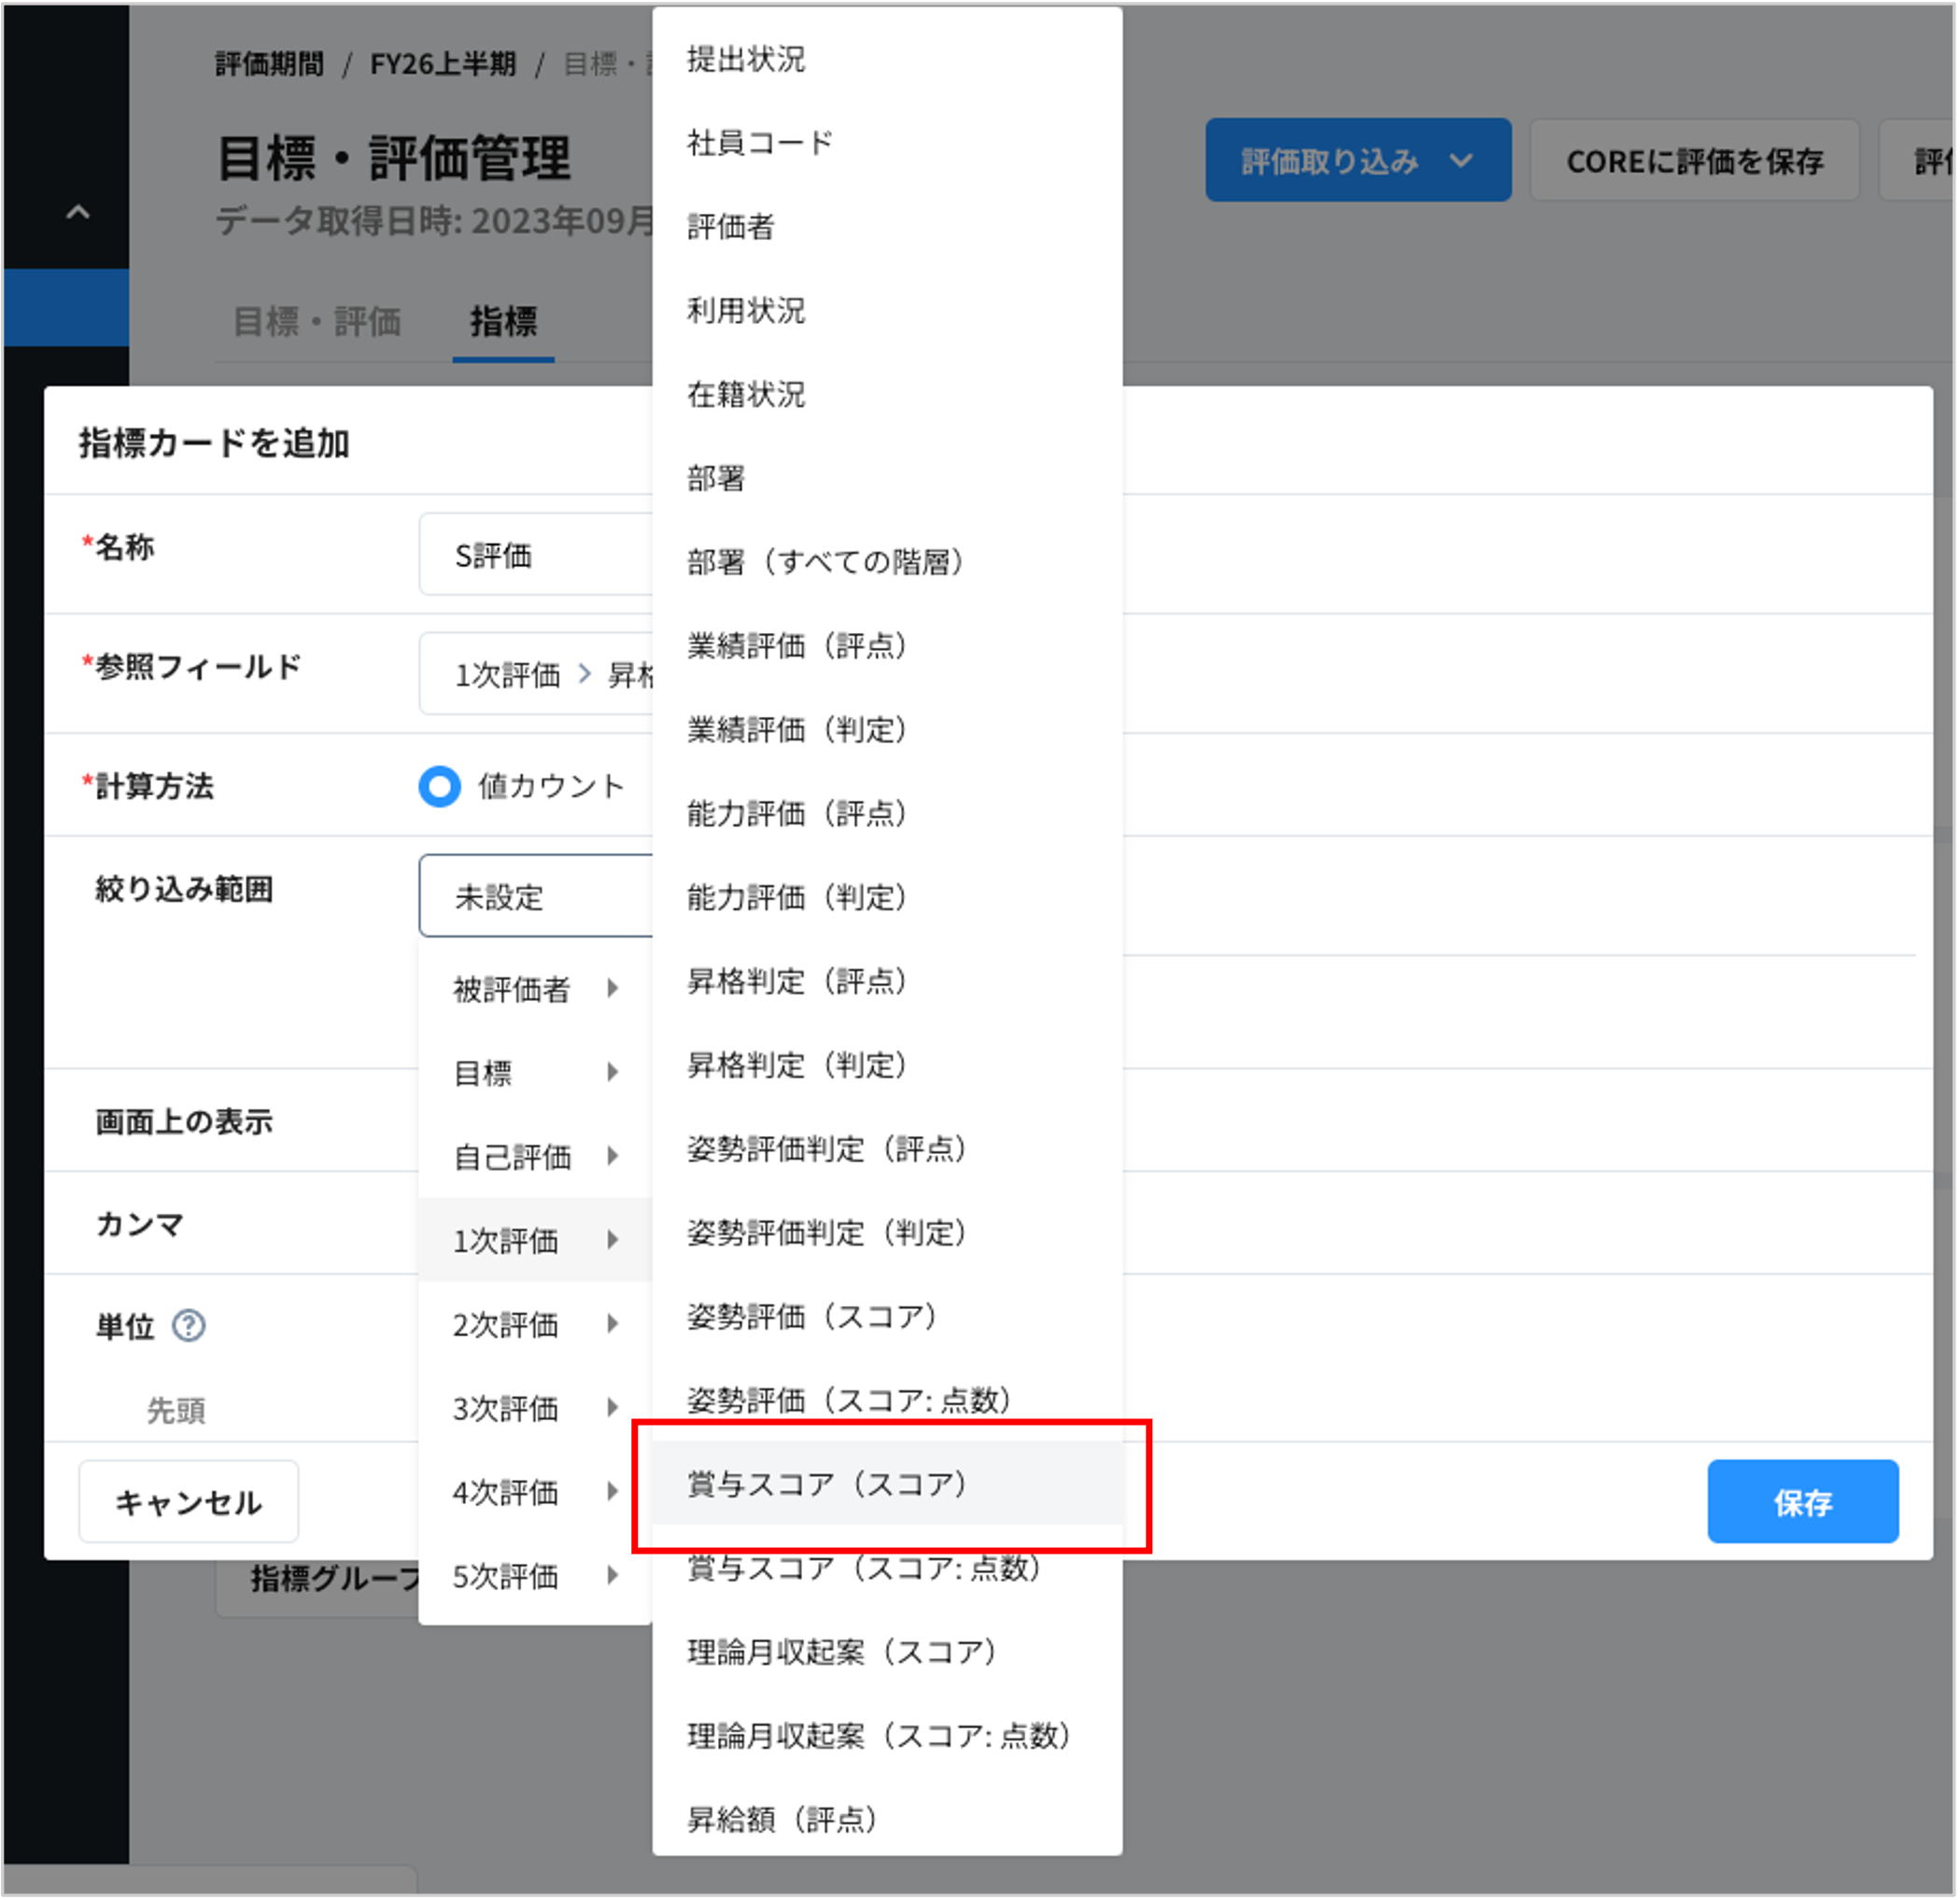
Task: Click the キャンセル button
Action: [188, 1501]
